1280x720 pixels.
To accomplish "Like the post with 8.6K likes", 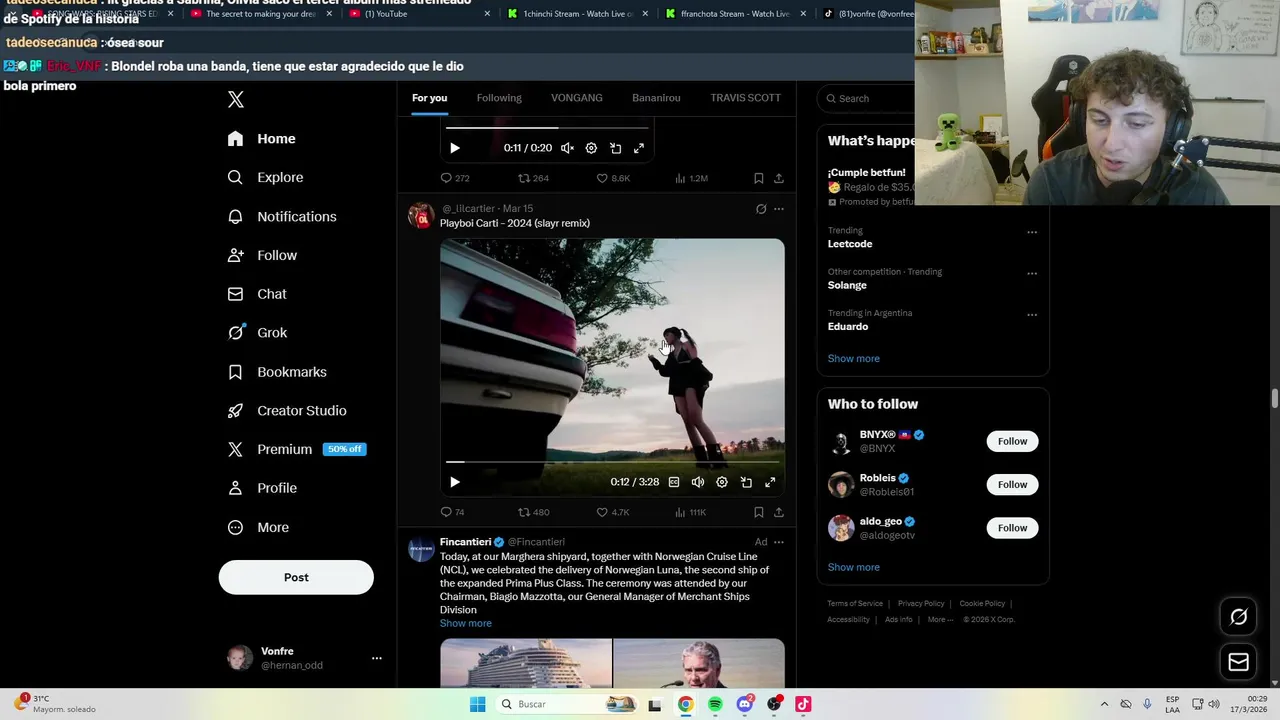I will pyautogui.click(x=613, y=178).
